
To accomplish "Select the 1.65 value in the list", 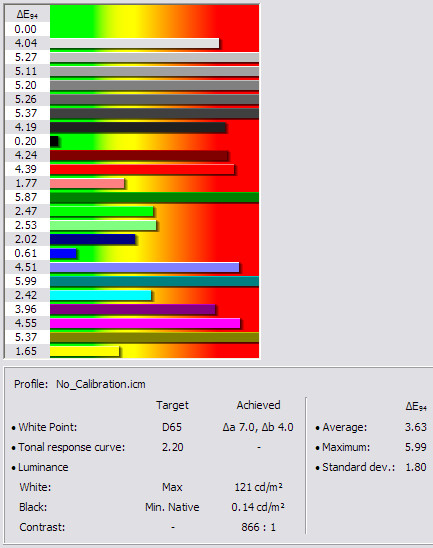I will [26, 351].
